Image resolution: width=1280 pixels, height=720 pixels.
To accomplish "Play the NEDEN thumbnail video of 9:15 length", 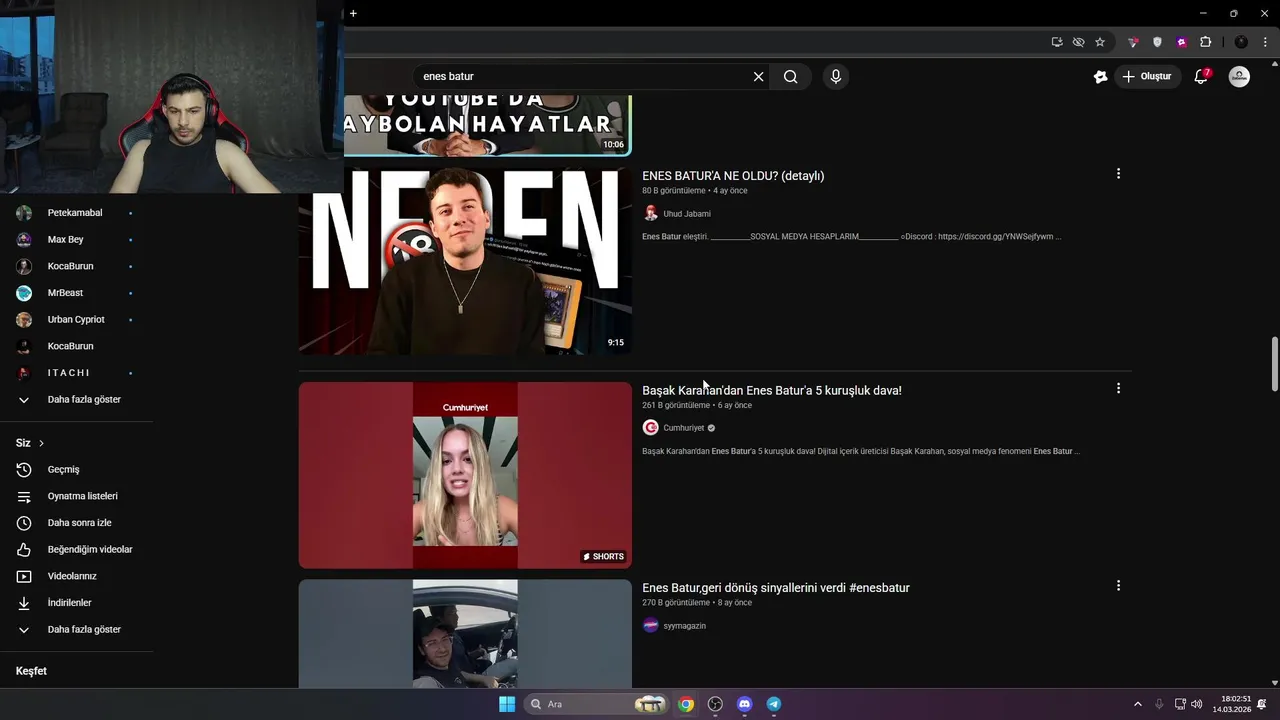I will (x=465, y=260).
